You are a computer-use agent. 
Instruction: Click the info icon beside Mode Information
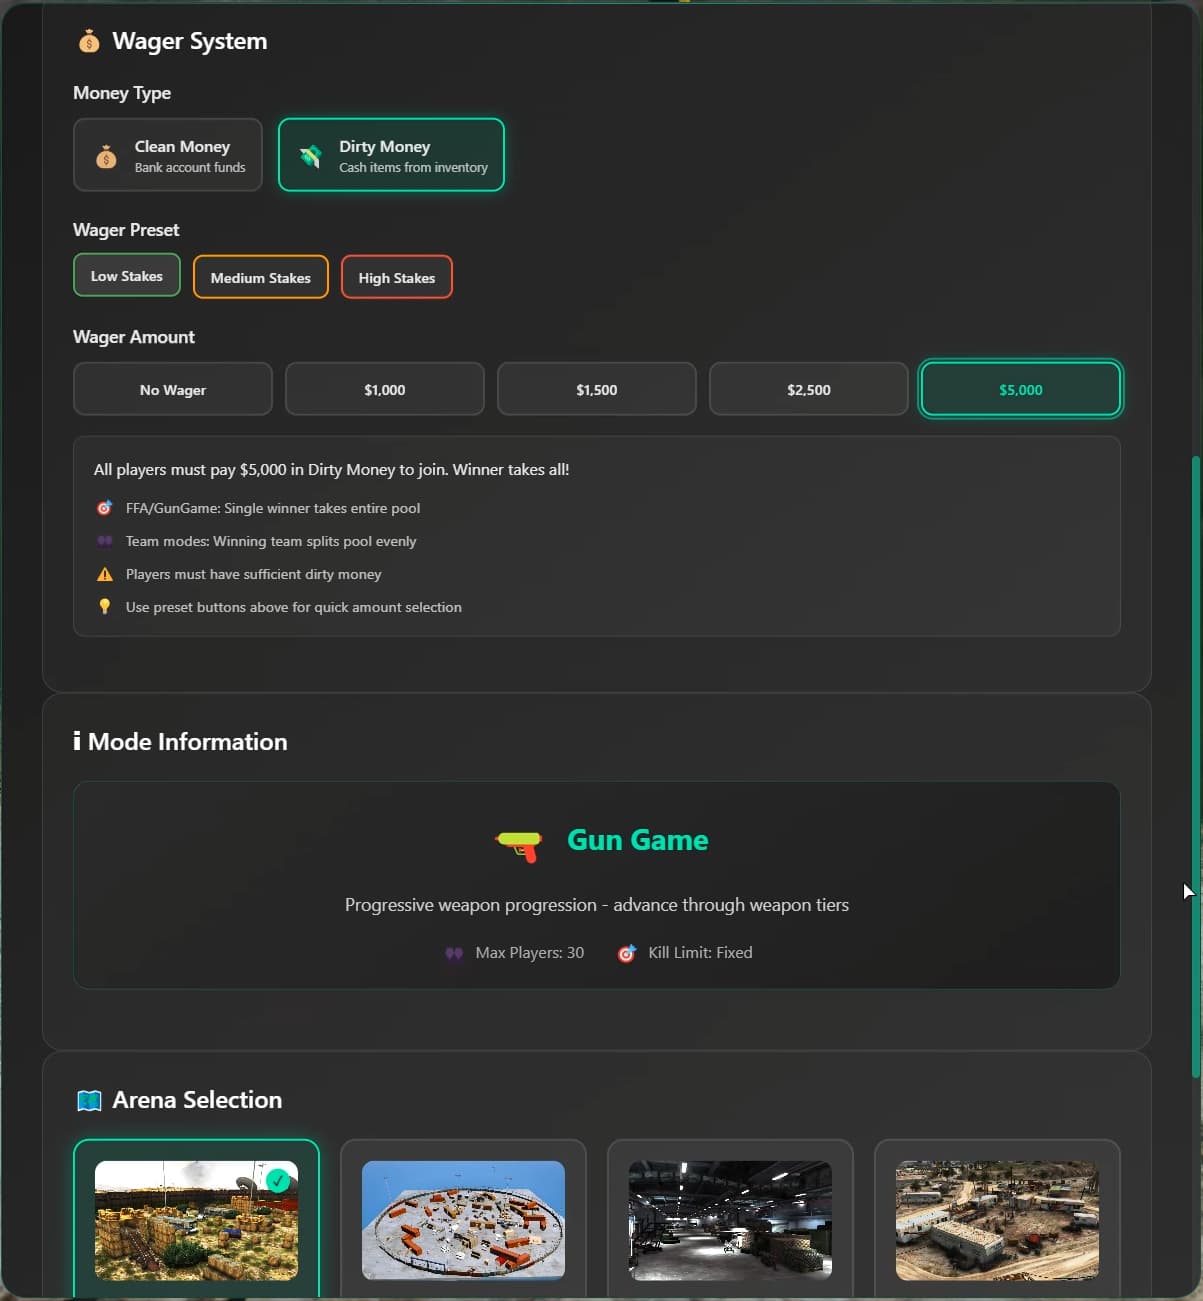point(77,741)
